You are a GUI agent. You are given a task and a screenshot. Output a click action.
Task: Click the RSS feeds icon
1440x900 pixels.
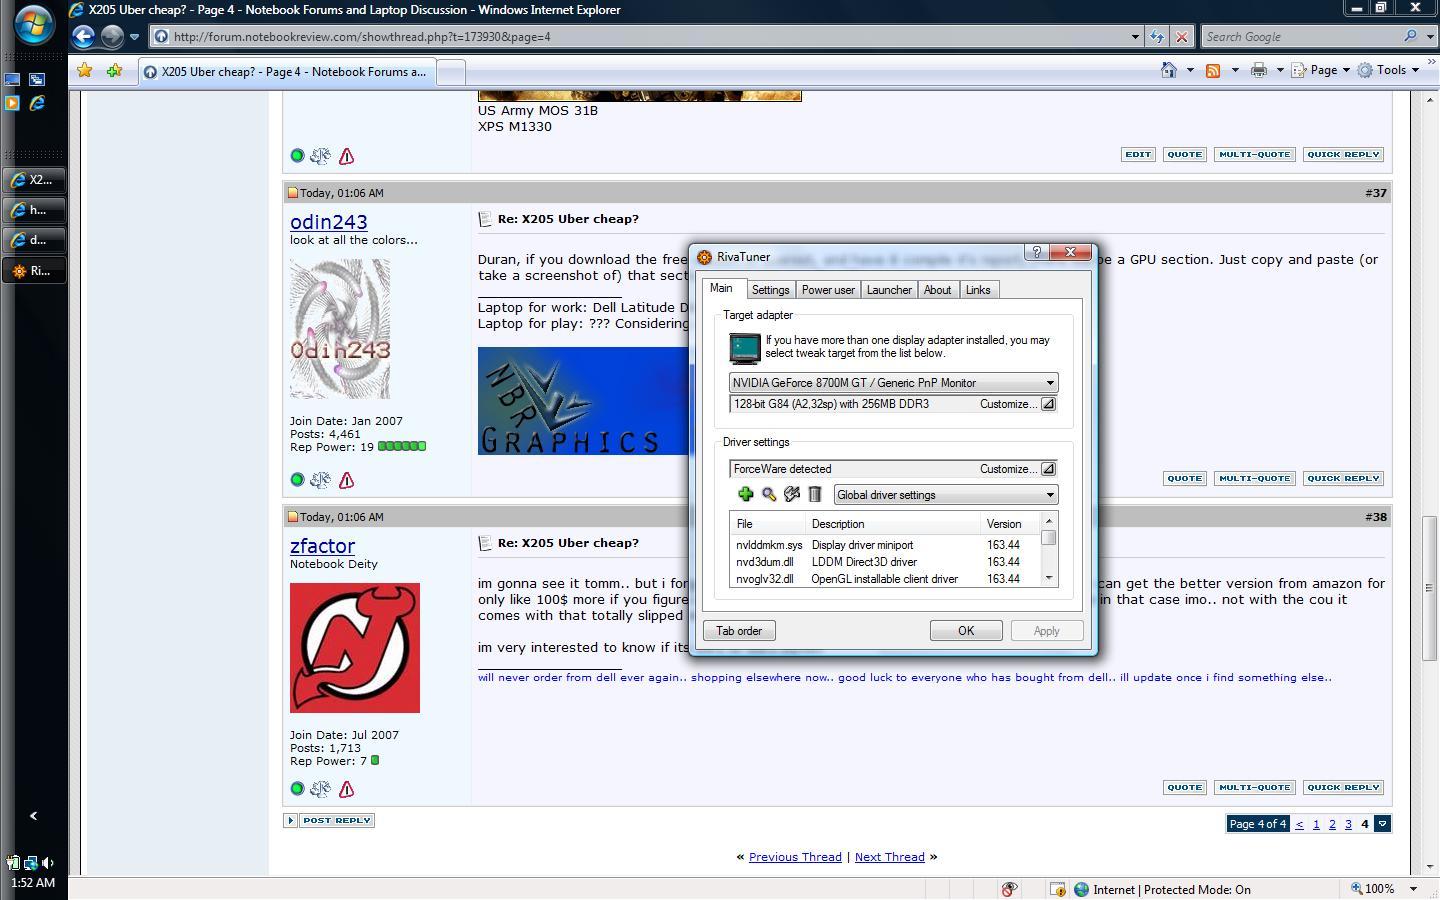(x=1213, y=70)
